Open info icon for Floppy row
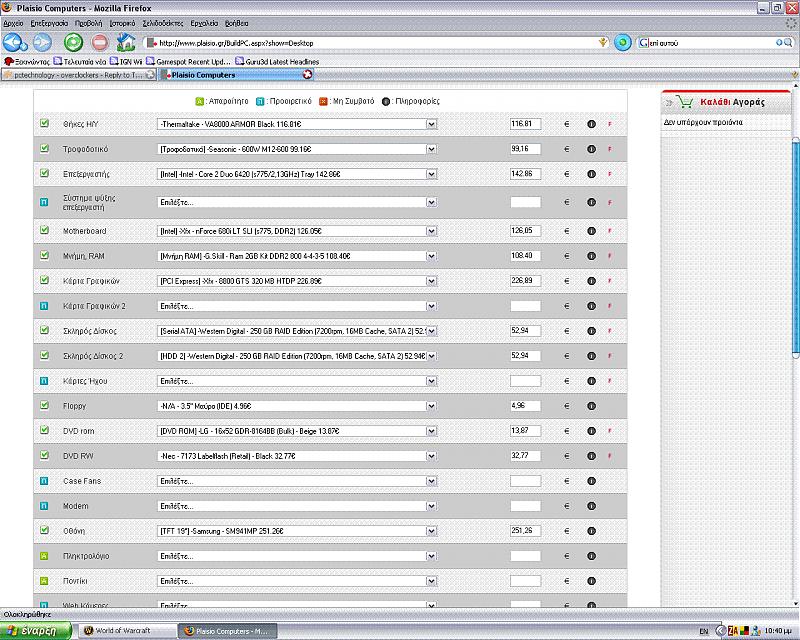The height and width of the screenshot is (640, 800). click(x=591, y=406)
